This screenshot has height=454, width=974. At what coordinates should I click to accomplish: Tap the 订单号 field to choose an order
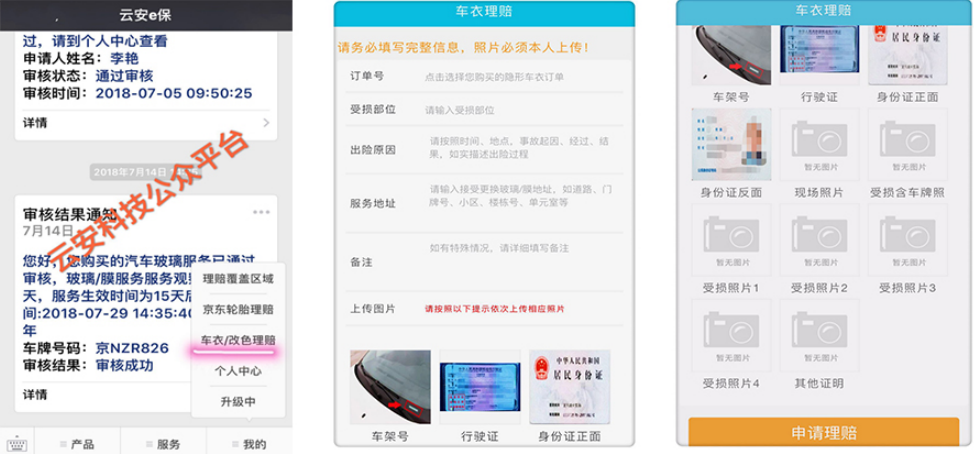coord(484,77)
